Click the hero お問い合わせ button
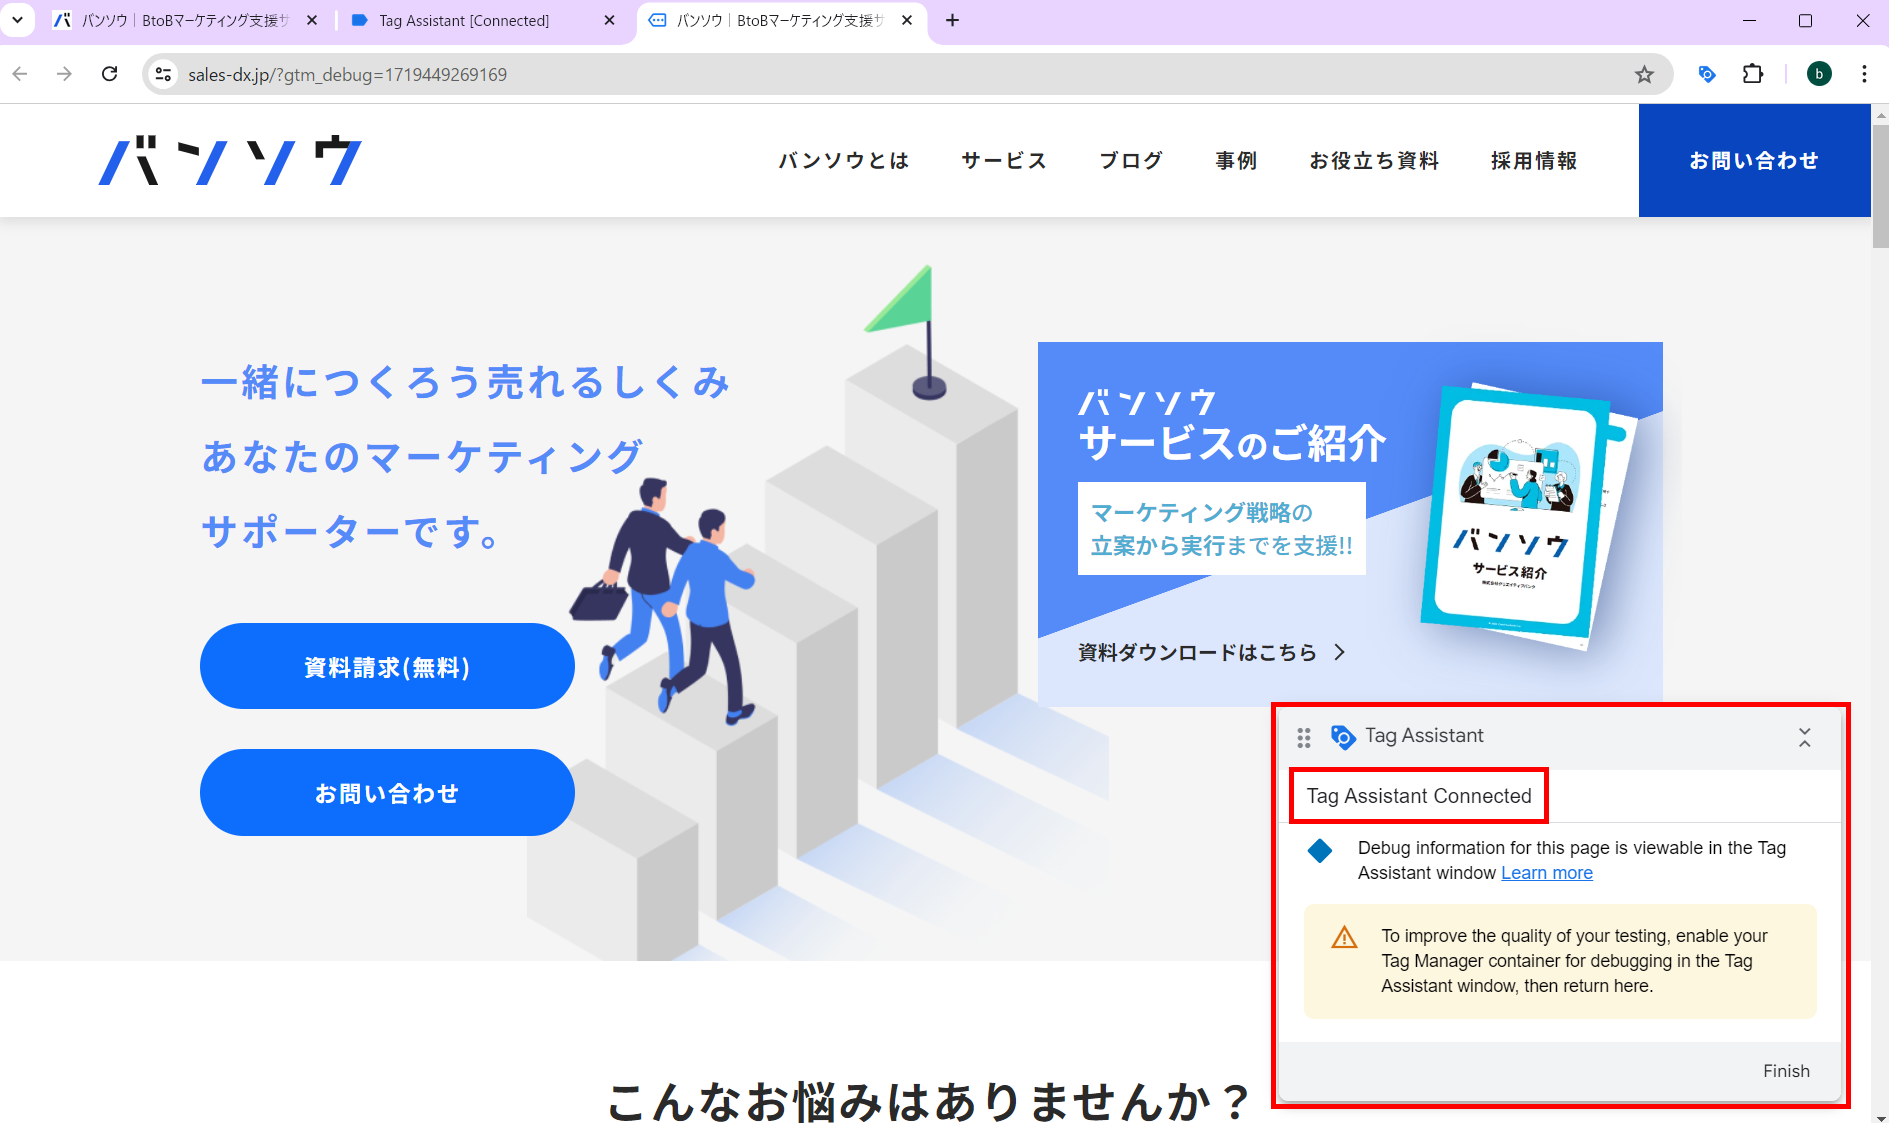Image resolution: width=1889 pixels, height=1123 pixels. [387, 792]
